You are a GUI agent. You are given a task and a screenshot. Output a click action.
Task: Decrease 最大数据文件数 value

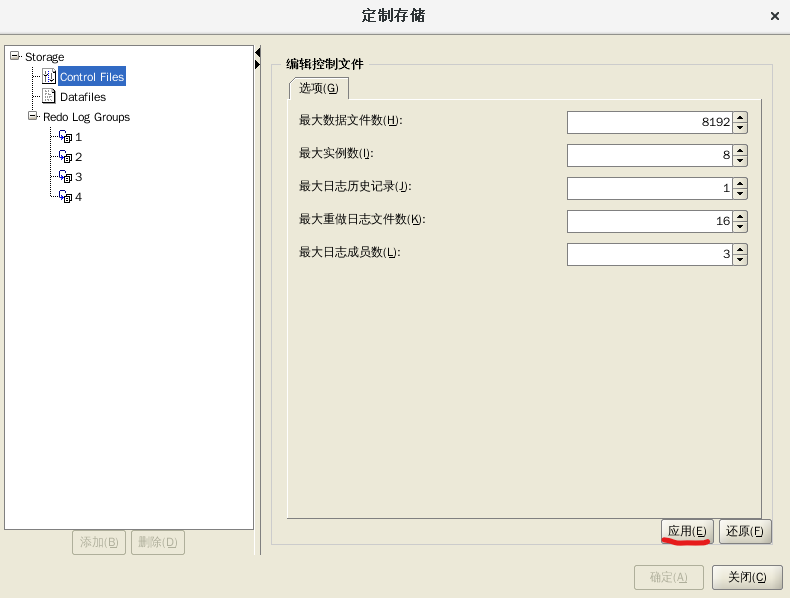click(x=740, y=128)
